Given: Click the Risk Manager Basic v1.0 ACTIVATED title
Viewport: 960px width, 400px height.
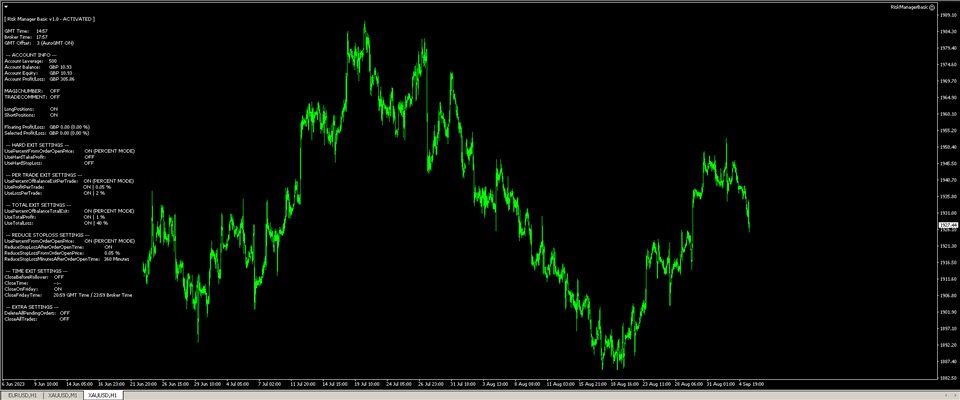Looking at the screenshot, I should tap(50, 19).
